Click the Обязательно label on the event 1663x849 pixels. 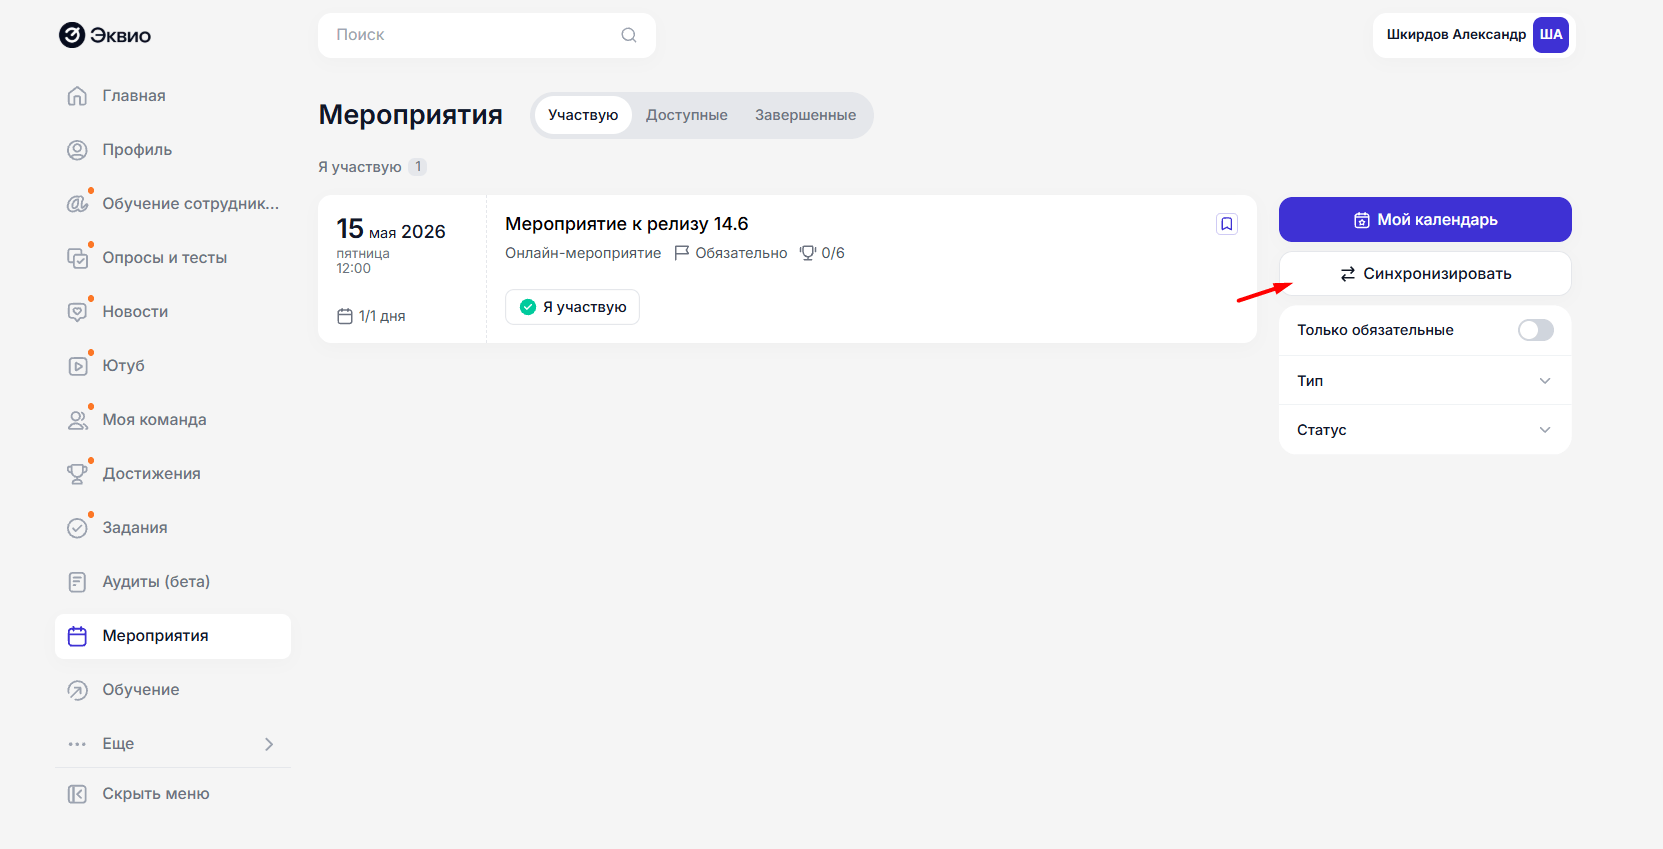pos(741,253)
